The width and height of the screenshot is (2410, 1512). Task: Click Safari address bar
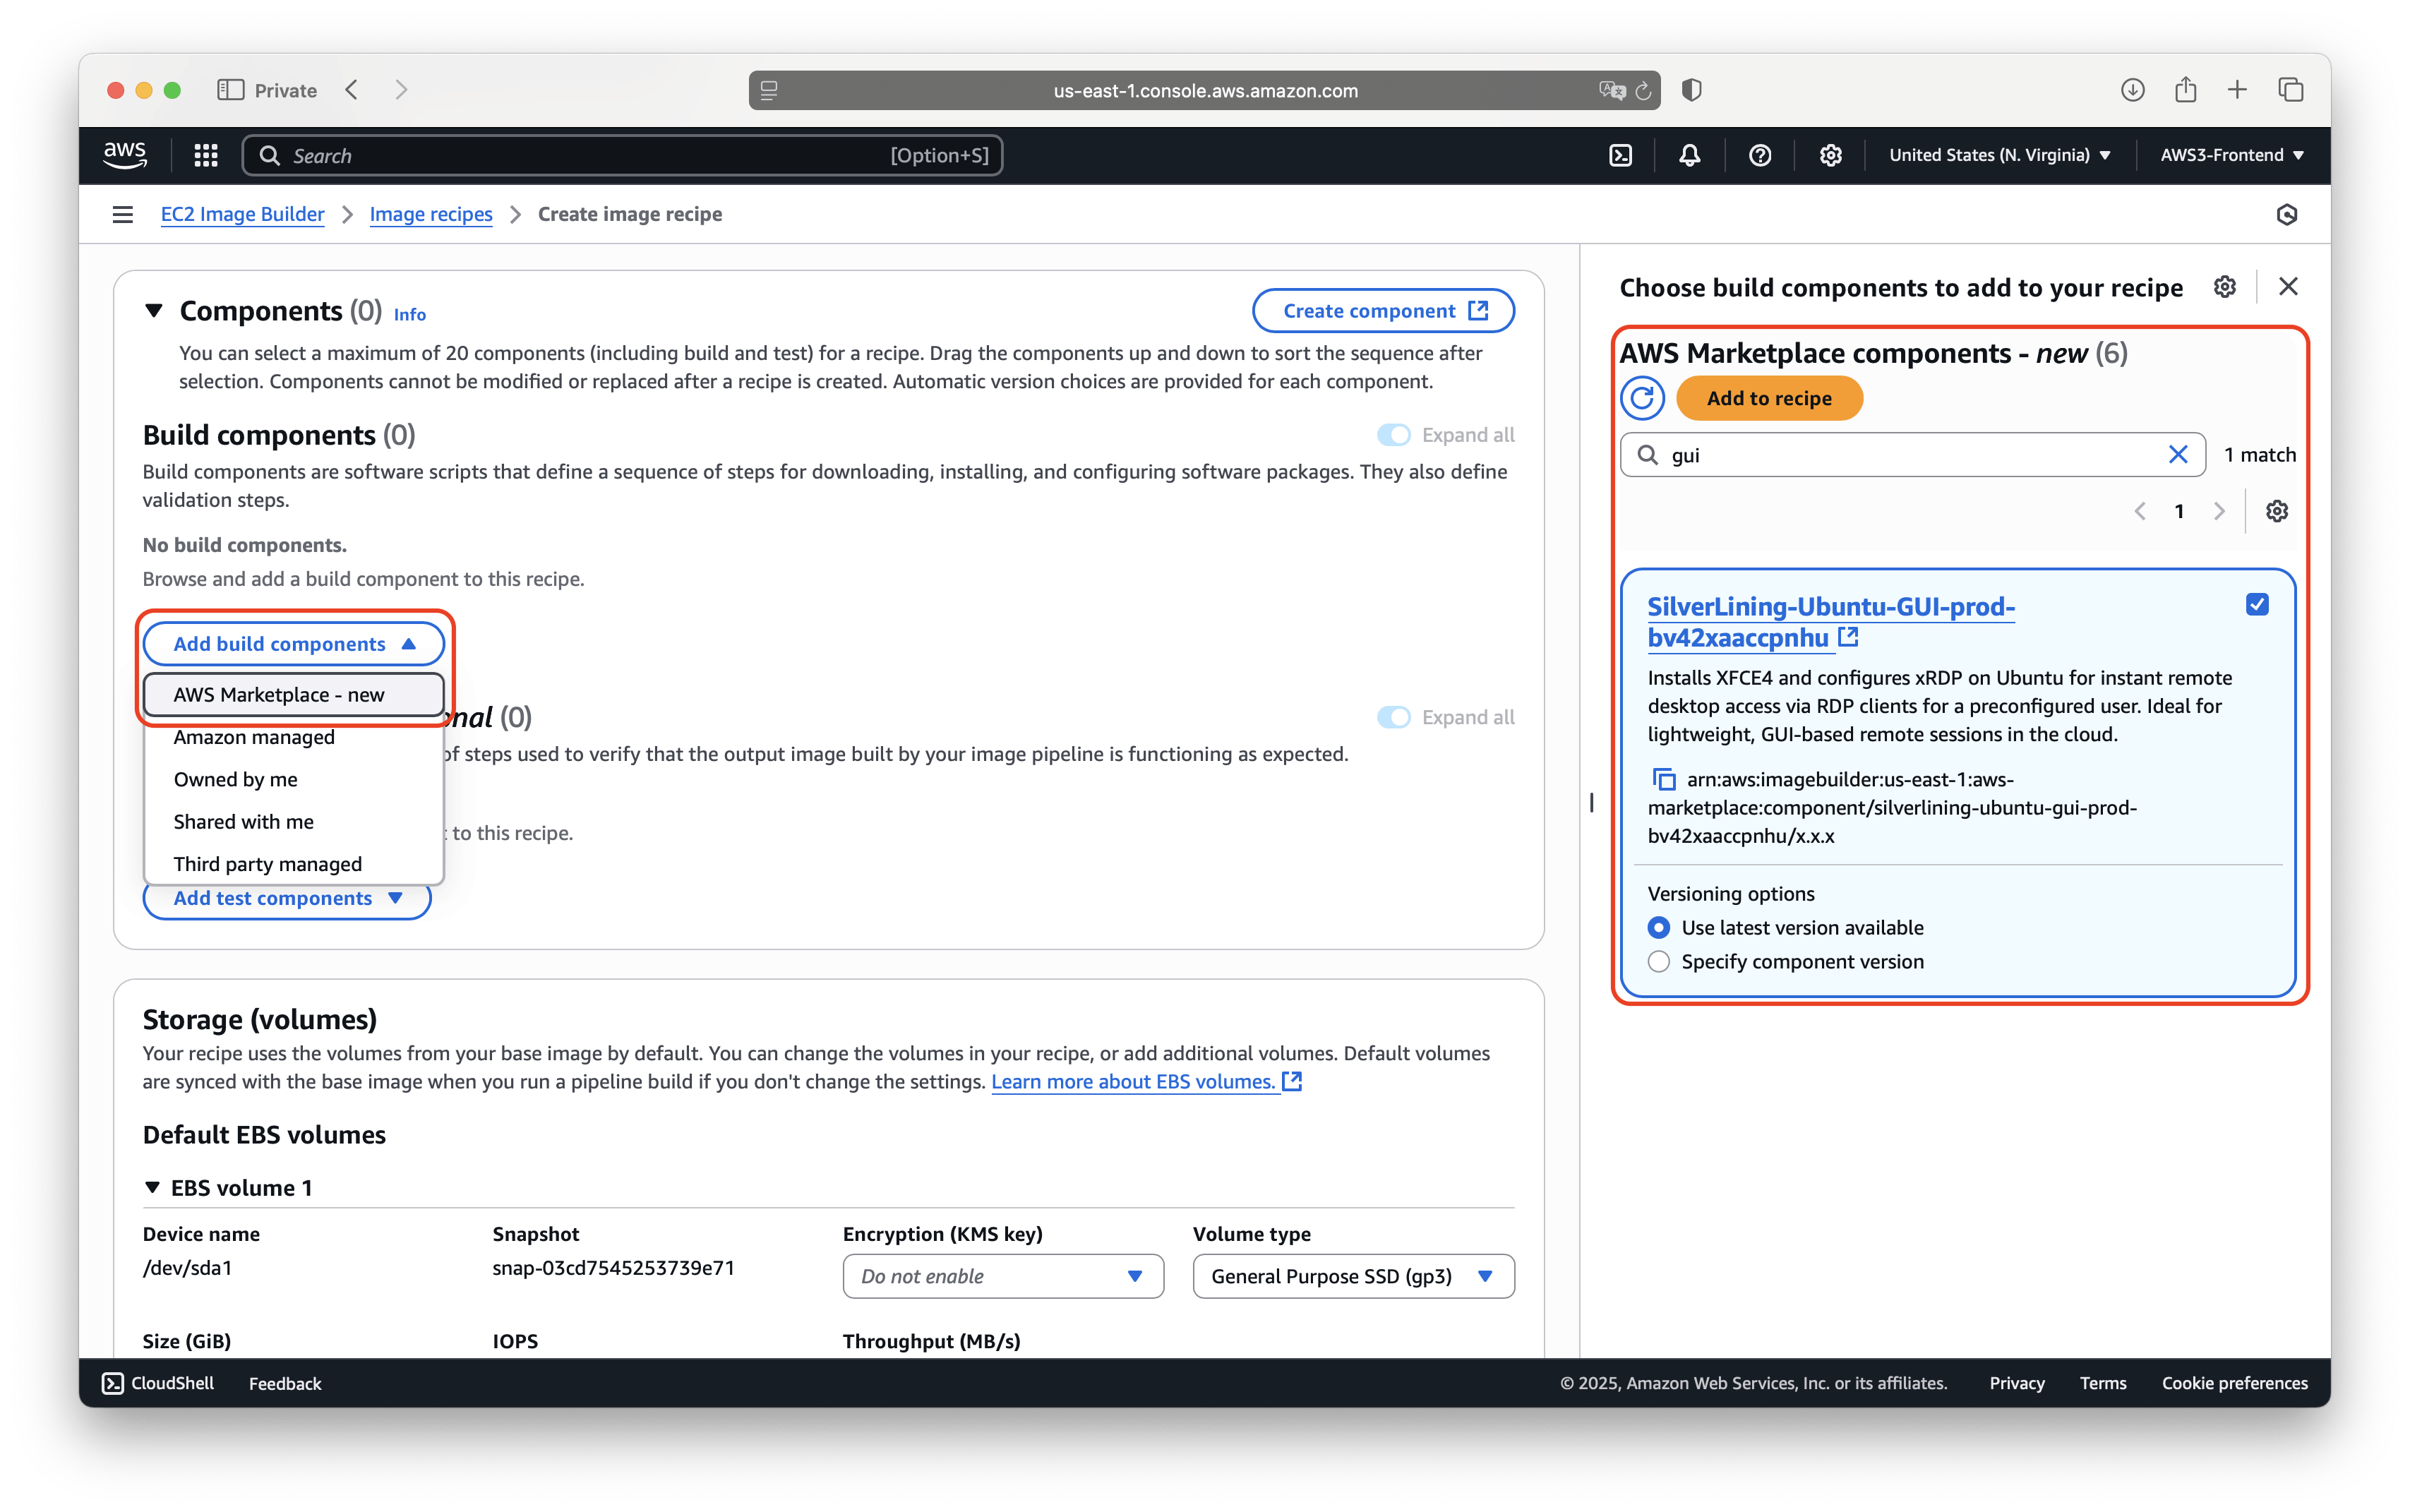pos(1204,91)
